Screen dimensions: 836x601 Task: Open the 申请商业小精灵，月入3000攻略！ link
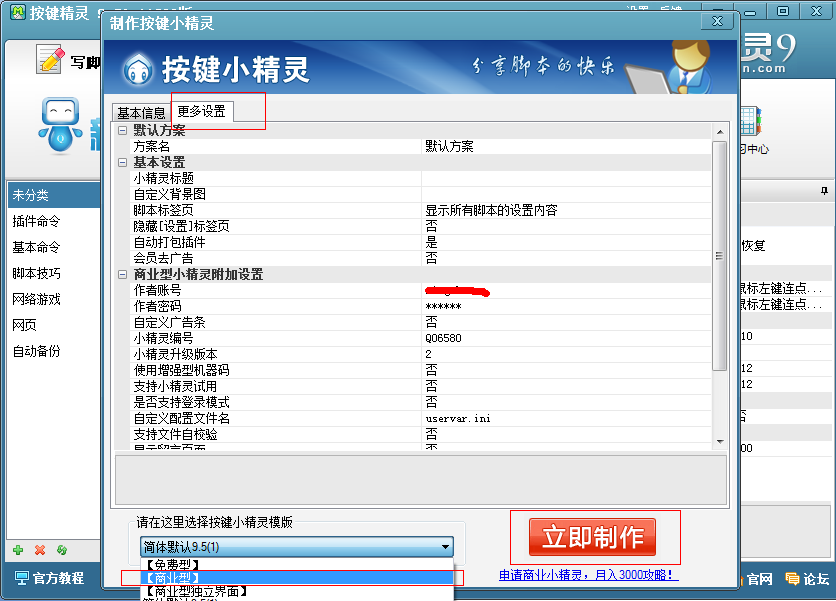[589, 575]
